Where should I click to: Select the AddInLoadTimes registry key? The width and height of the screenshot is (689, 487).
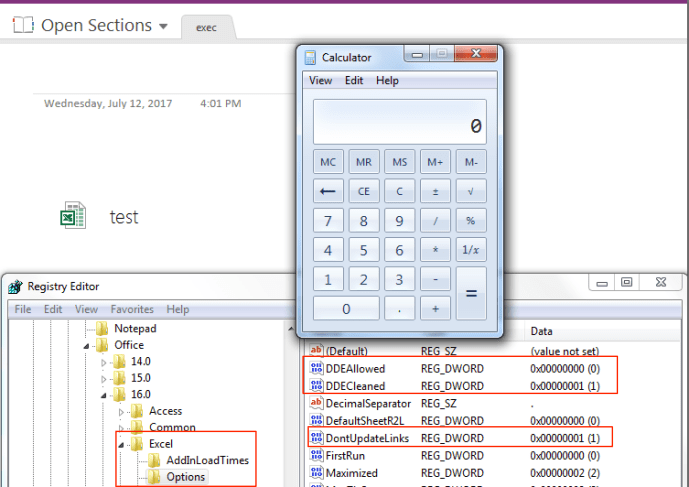pos(207,460)
